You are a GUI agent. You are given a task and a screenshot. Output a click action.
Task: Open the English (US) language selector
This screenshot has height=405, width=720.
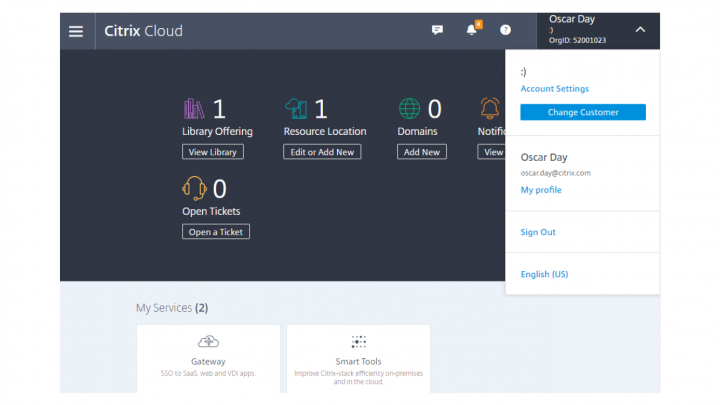[544, 274]
